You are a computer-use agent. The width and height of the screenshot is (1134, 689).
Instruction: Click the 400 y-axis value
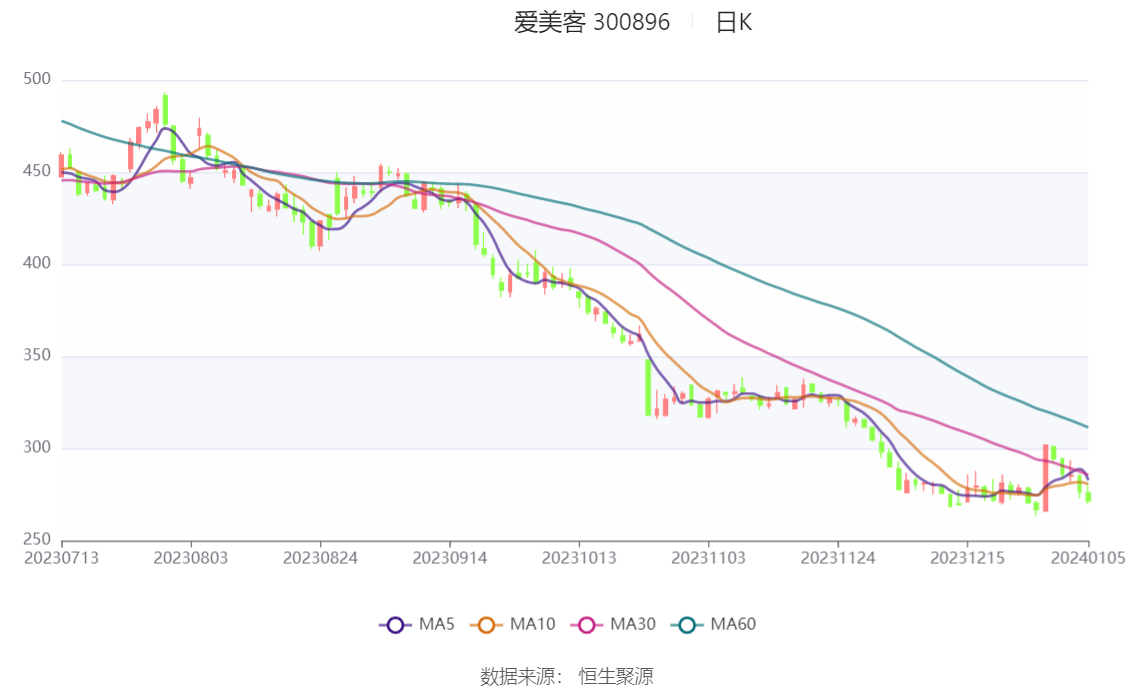38,263
